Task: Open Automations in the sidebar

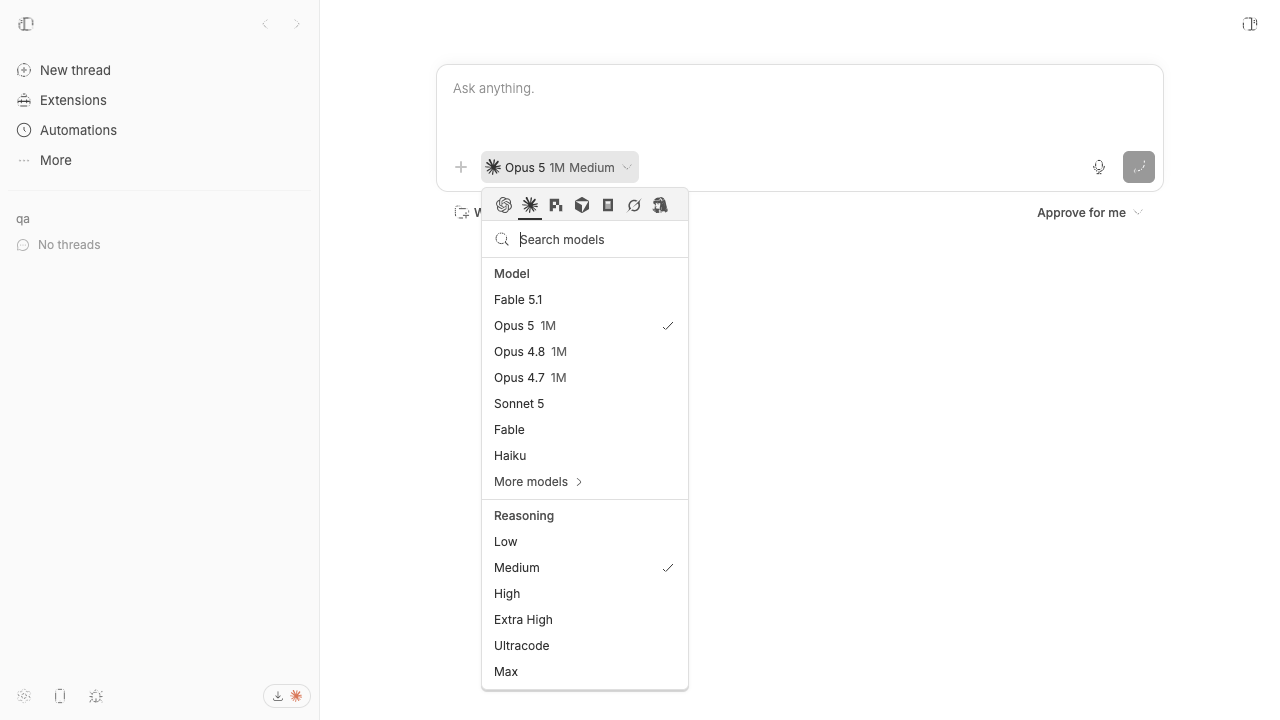Action: click(x=160, y=130)
